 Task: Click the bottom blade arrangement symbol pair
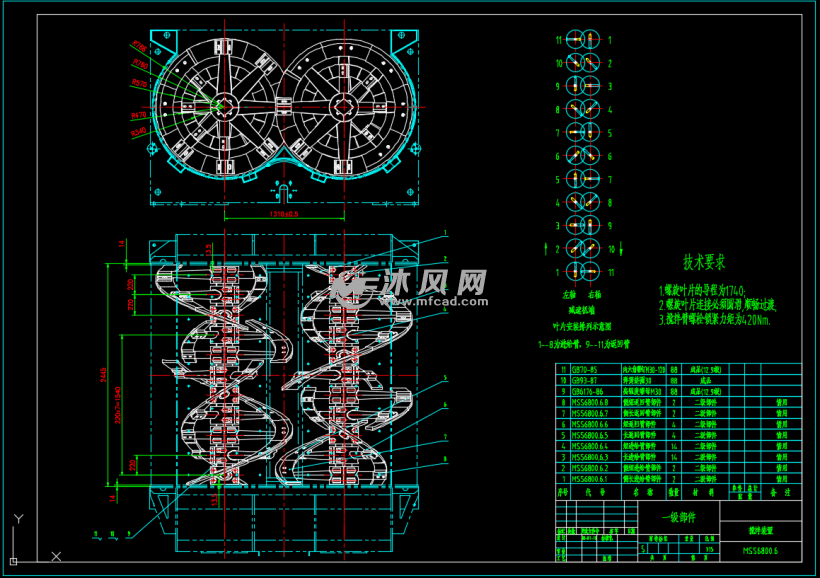[x=584, y=271]
